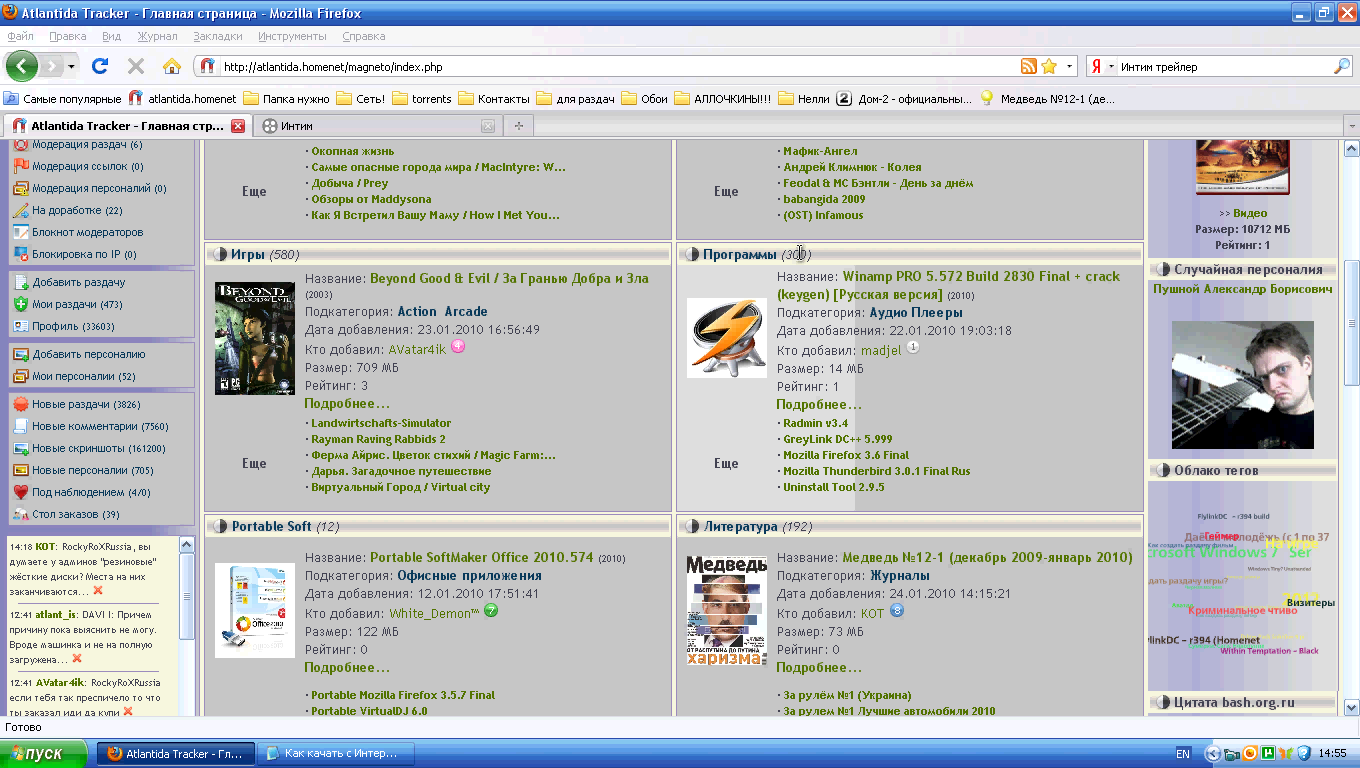Screen dimensions: 1360x768
Task: Click the Beyond Good & Evil cover thumbnail
Action: [255, 338]
